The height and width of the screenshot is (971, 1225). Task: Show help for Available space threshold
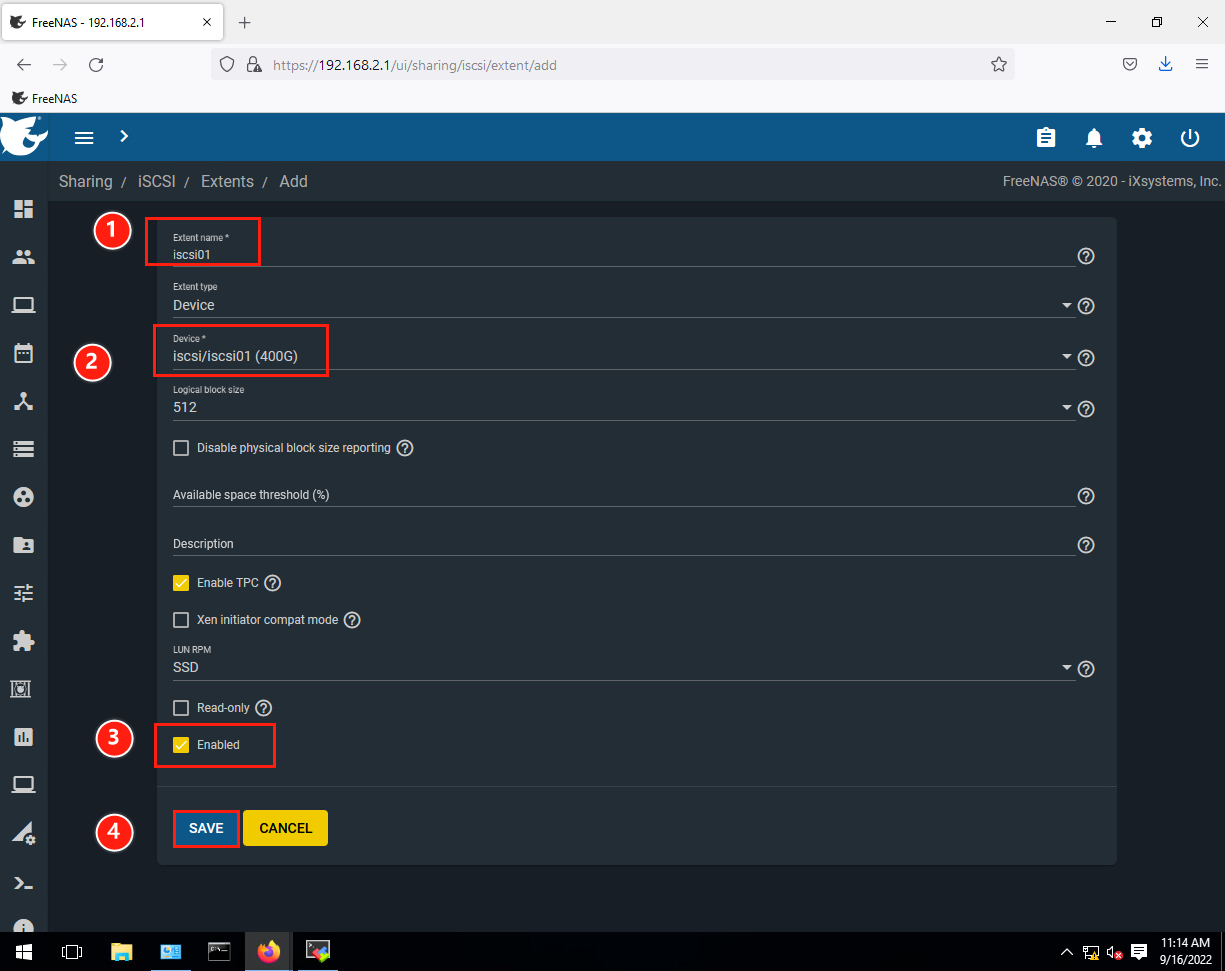[1086, 496]
